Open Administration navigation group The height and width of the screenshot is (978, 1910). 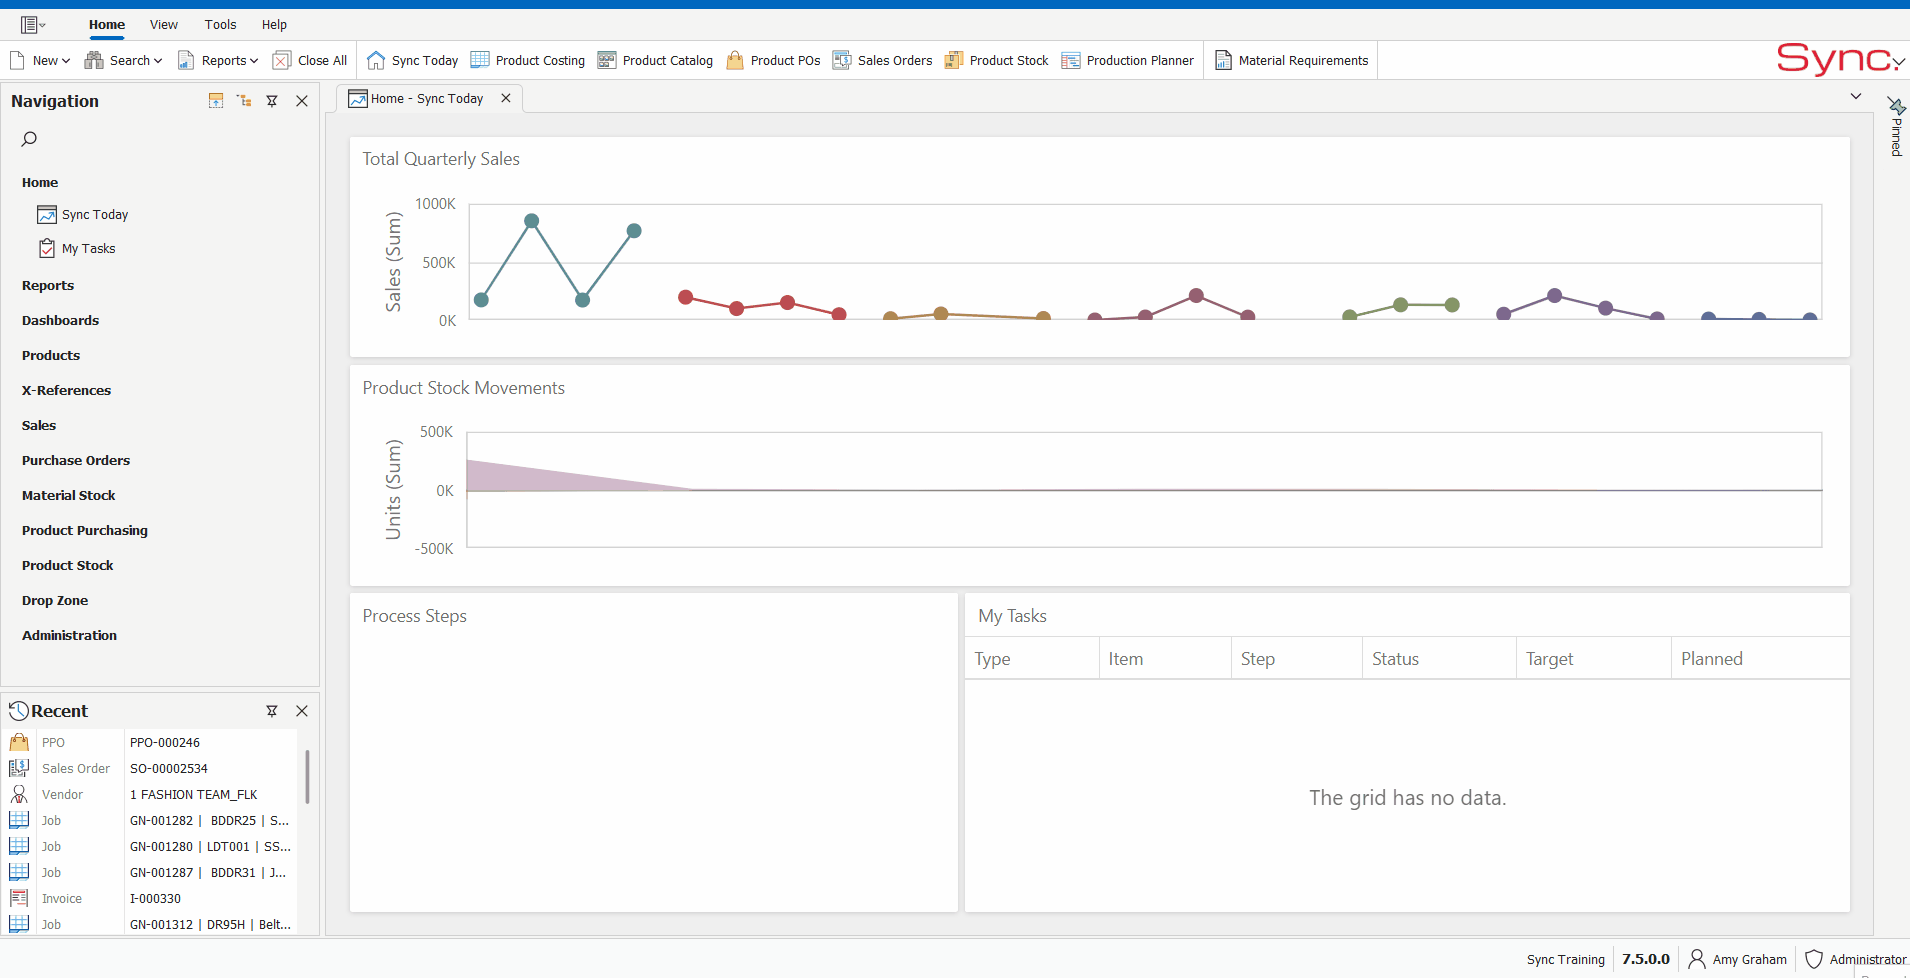pos(69,636)
